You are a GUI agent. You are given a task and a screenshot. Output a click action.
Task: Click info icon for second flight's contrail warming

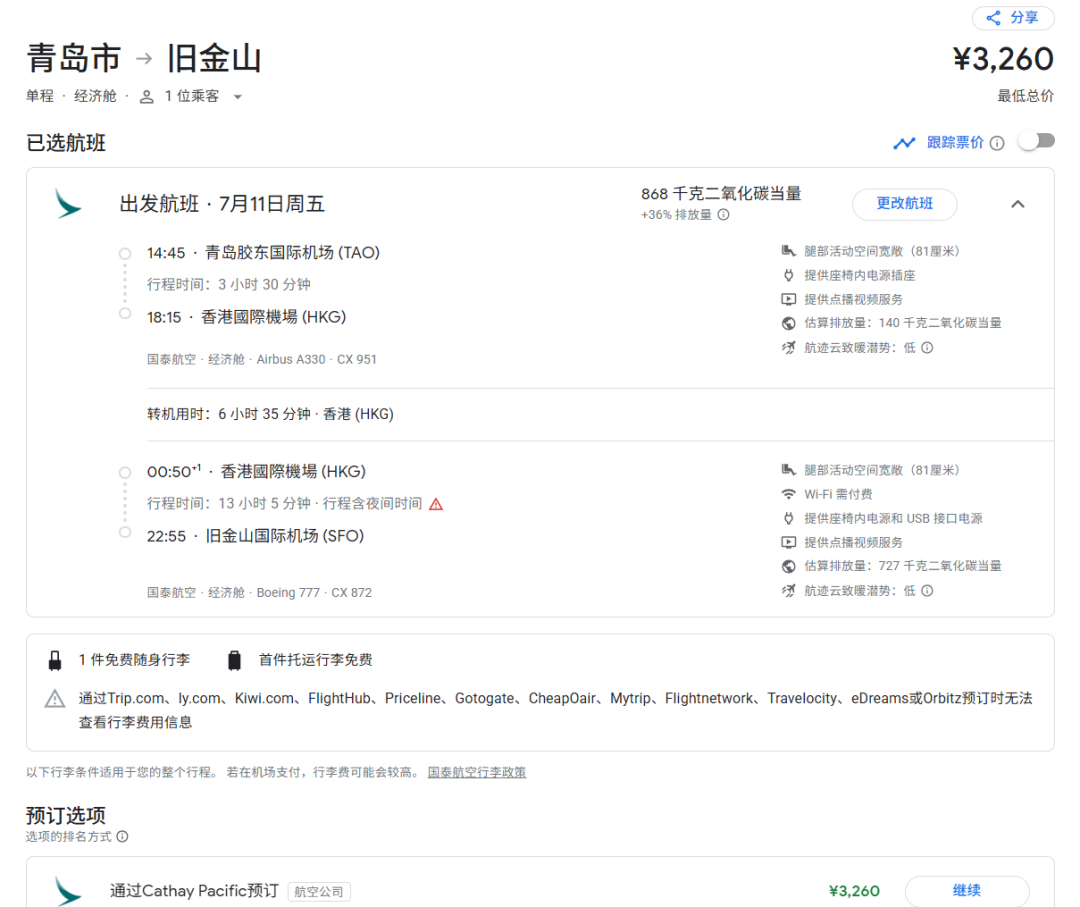pos(927,591)
